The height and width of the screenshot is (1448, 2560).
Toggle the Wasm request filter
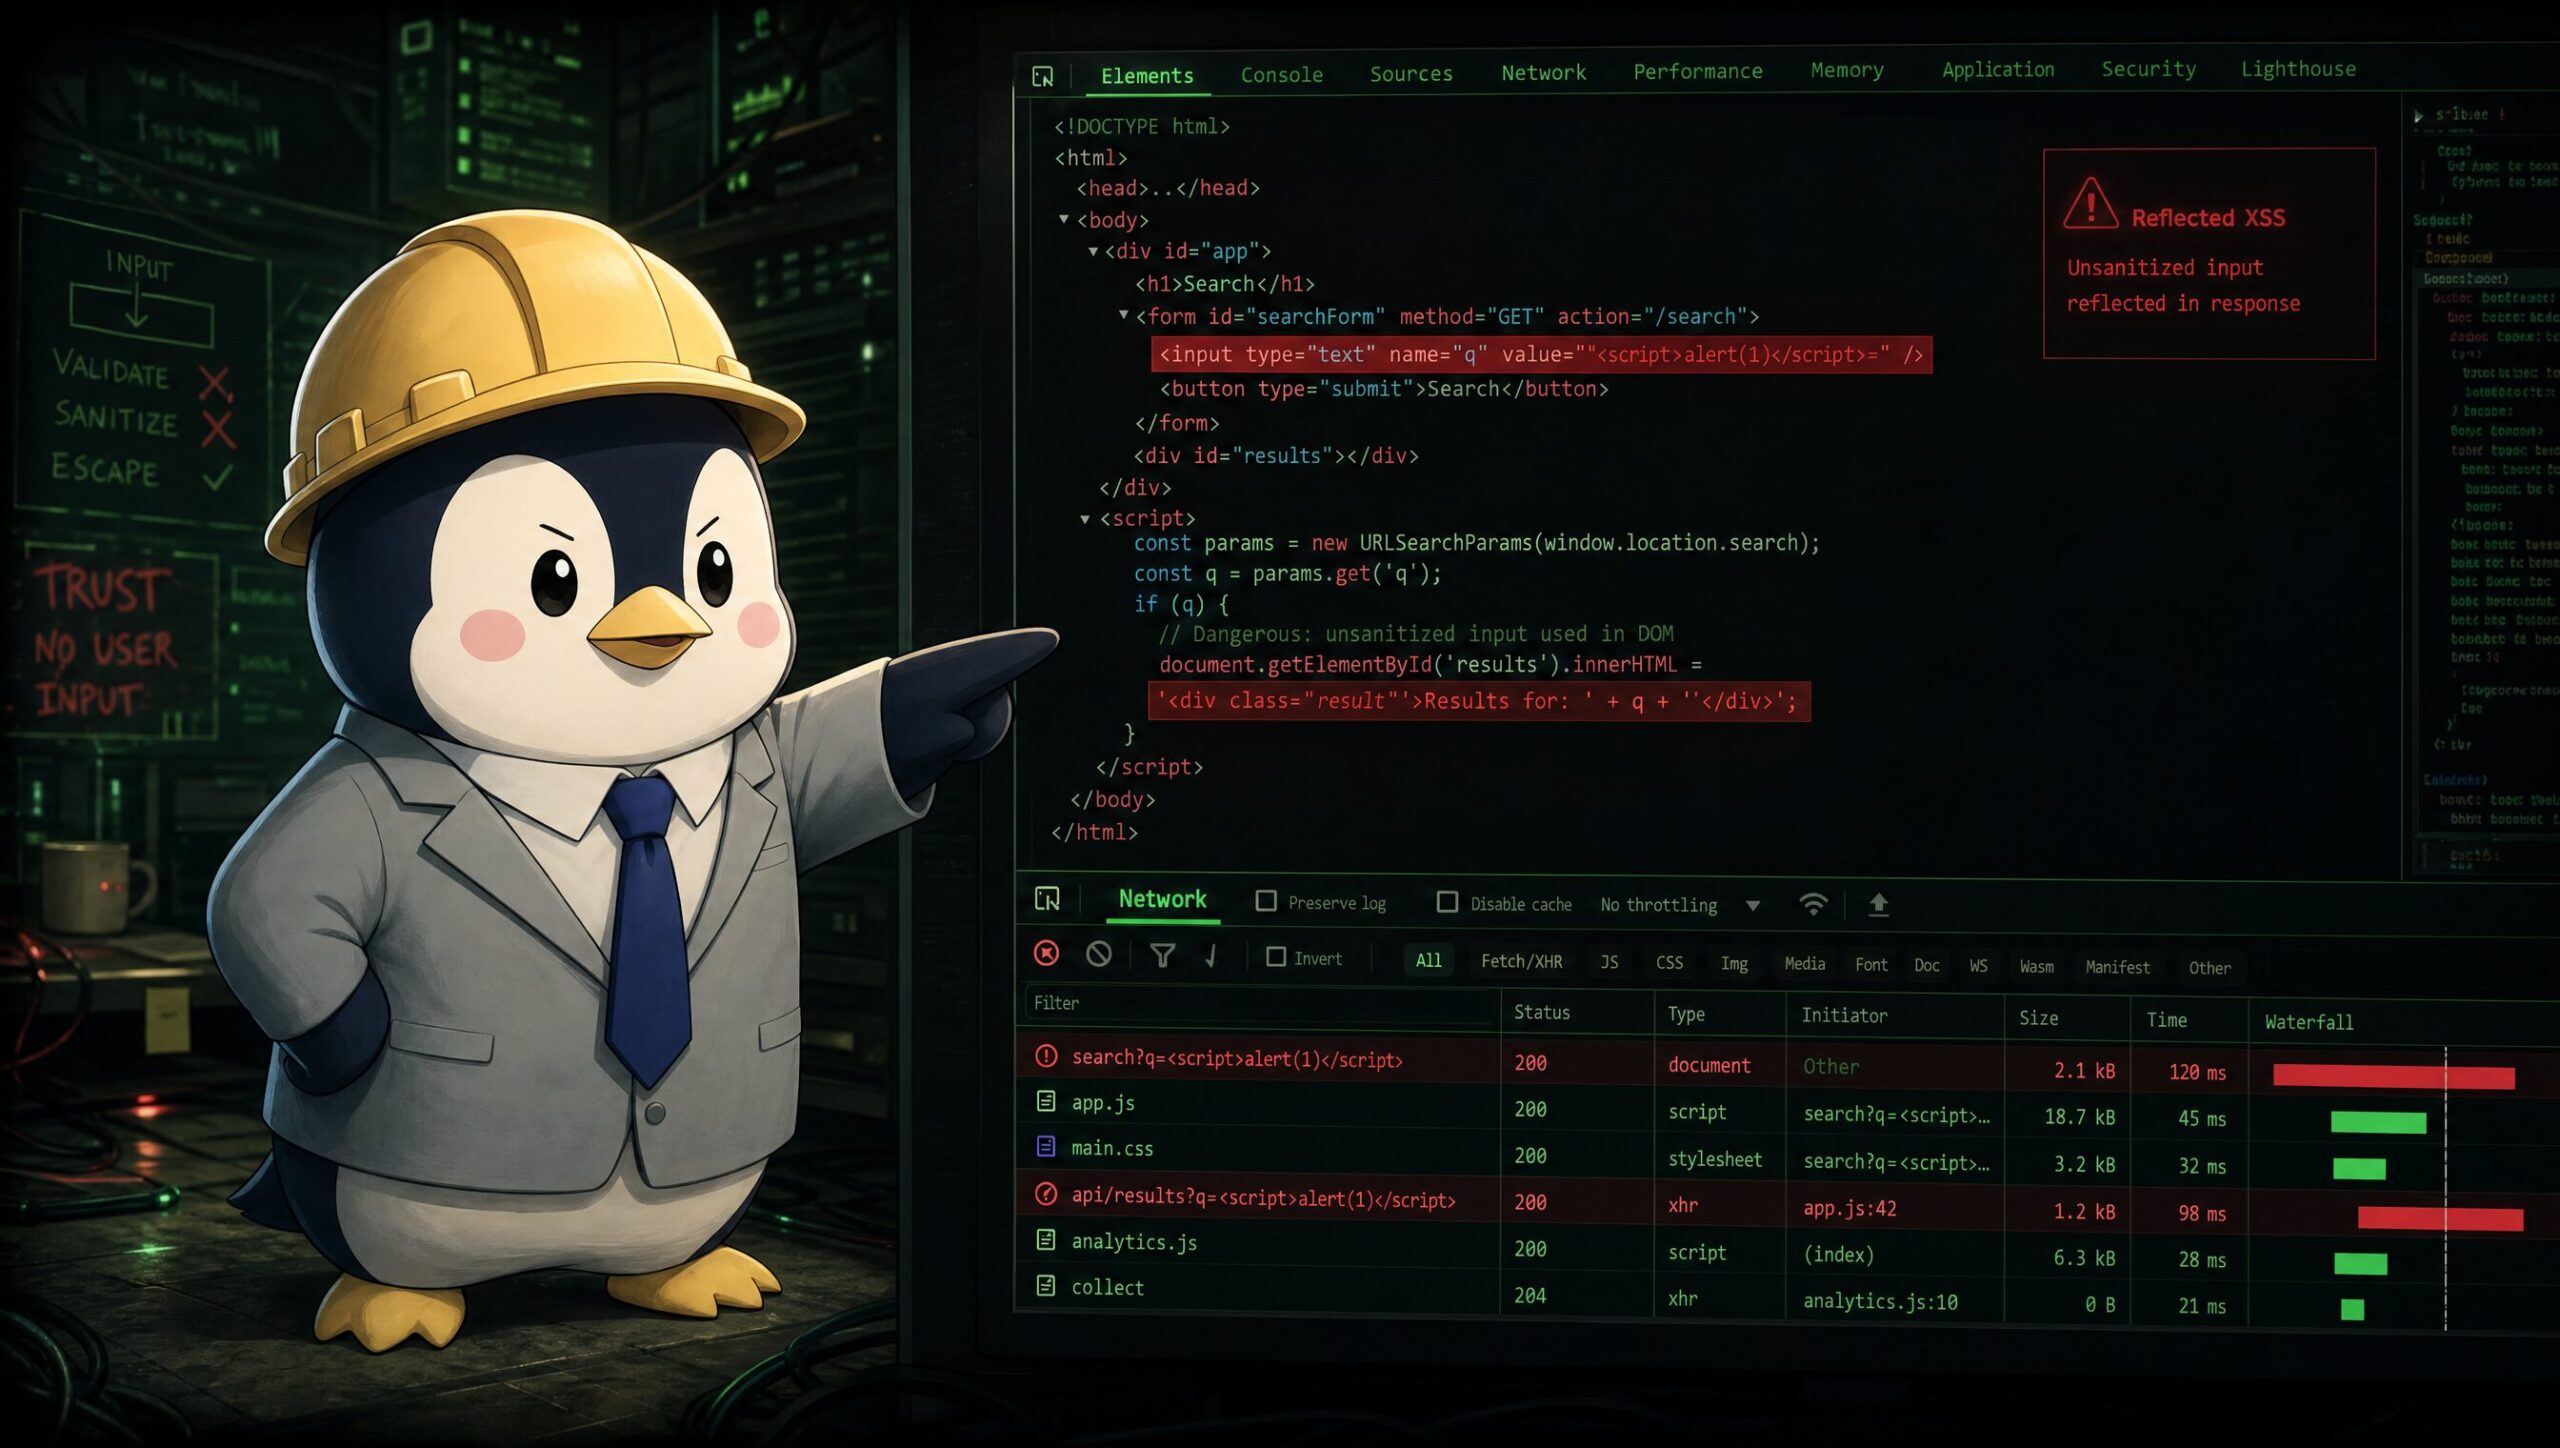[x=2037, y=967]
